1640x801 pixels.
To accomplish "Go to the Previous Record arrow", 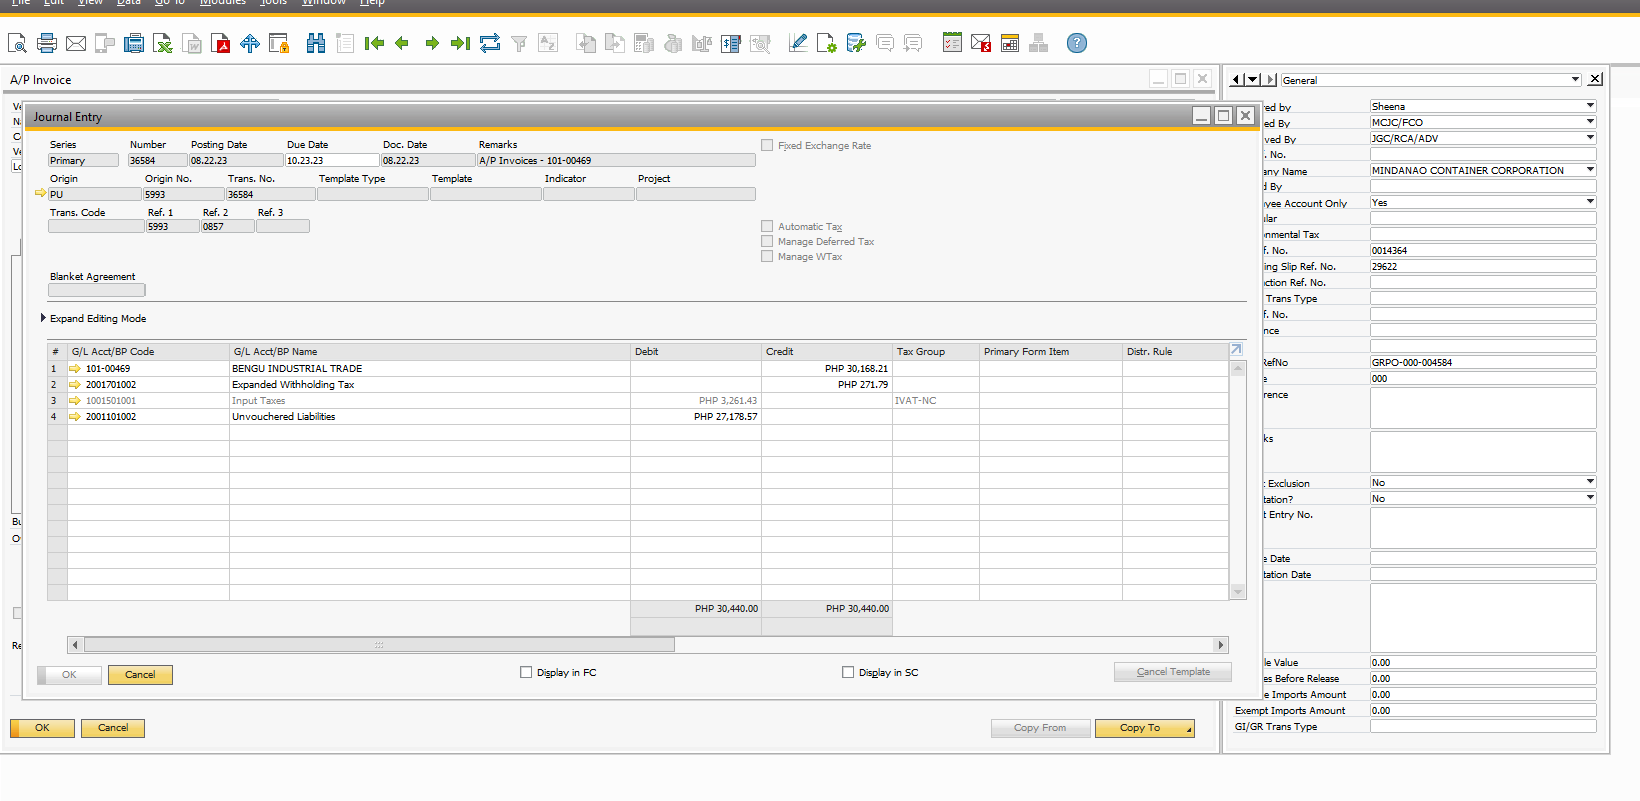I will [x=402, y=43].
